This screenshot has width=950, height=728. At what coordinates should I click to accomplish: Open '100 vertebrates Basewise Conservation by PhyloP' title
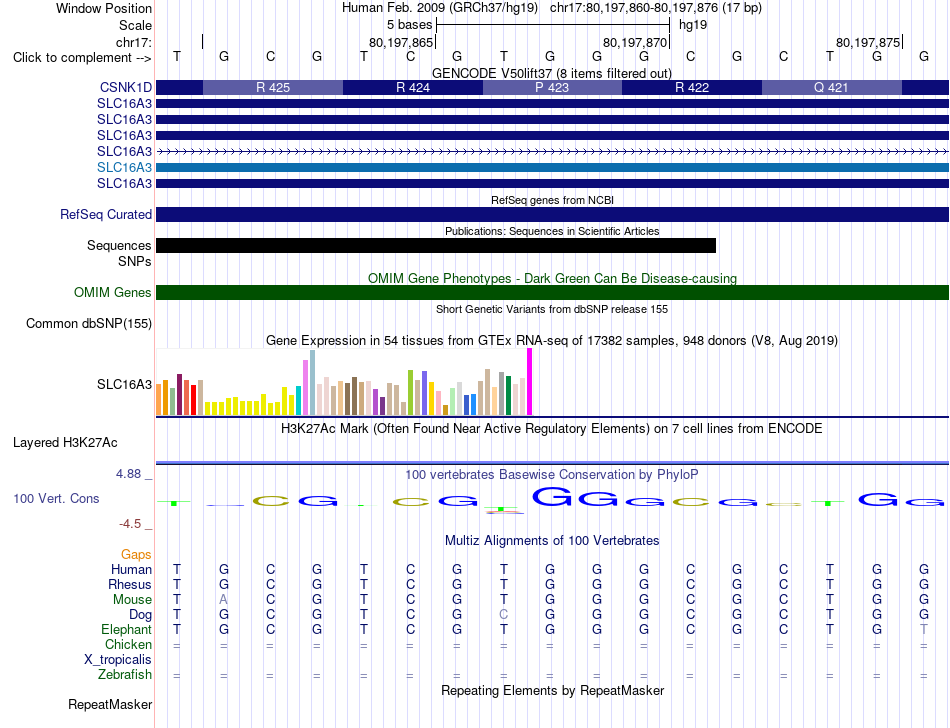coord(552,475)
